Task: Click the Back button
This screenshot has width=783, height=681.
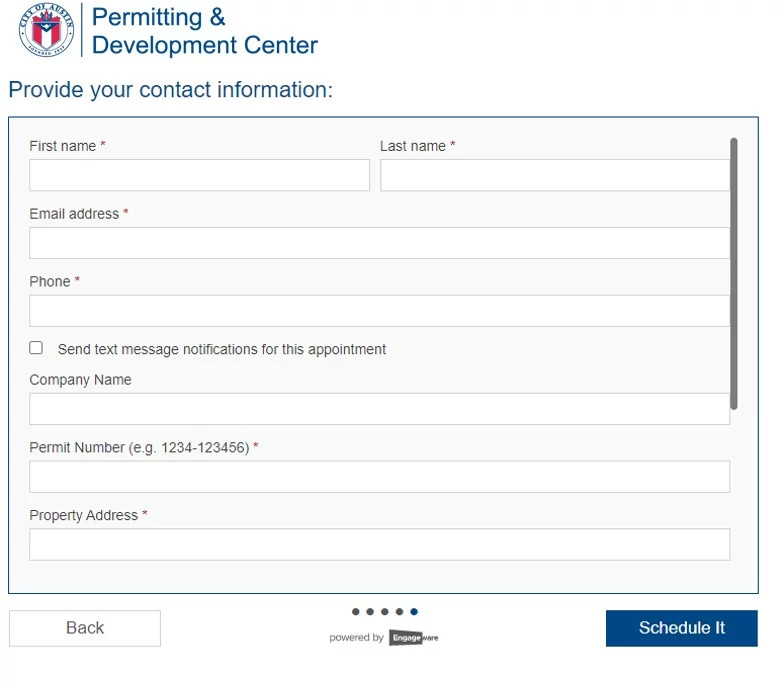Action: coord(85,628)
